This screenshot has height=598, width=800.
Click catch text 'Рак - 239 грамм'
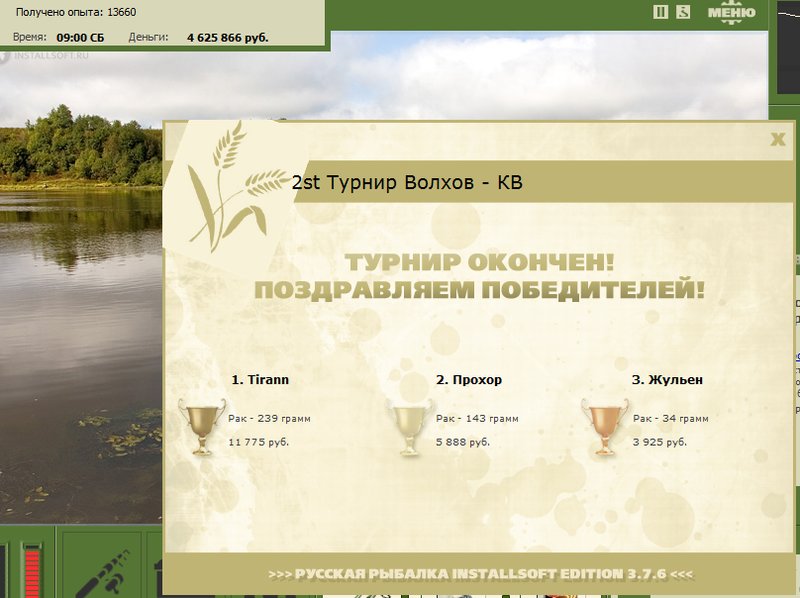pos(269,418)
